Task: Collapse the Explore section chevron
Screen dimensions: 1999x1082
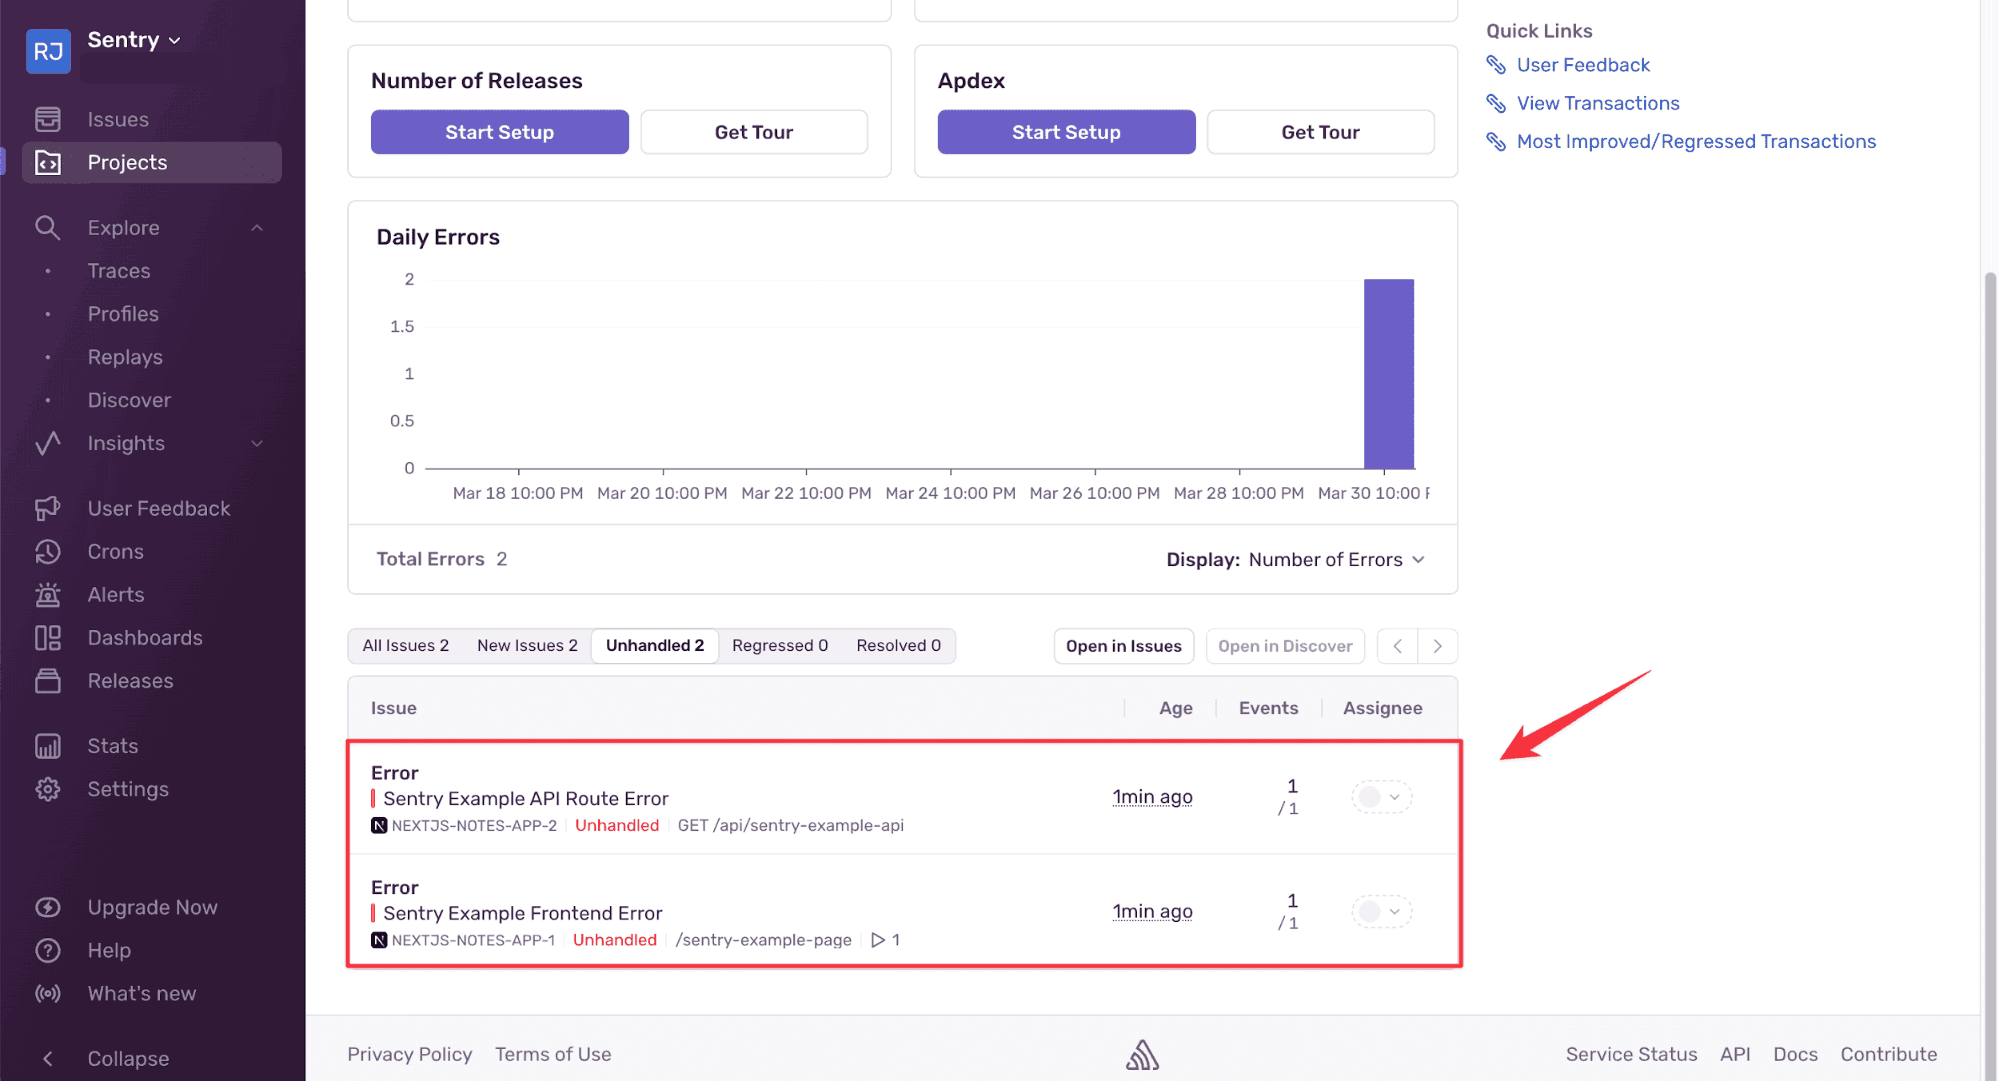Action: [x=257, y=228]
